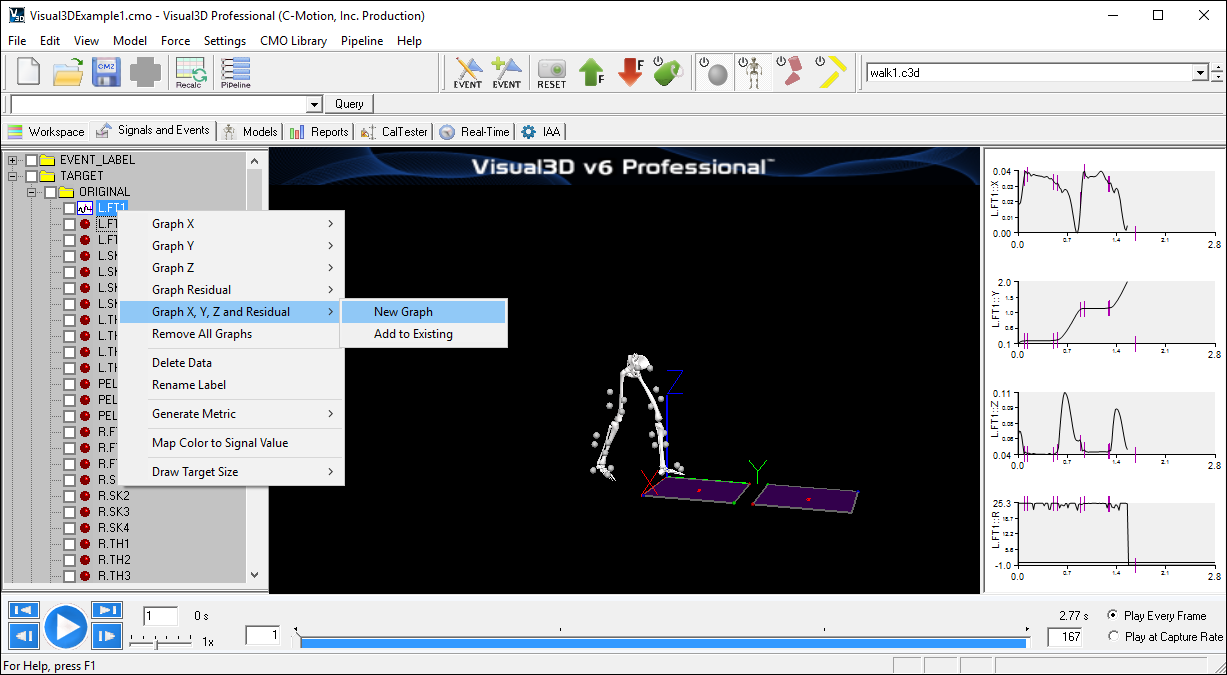Check the TARGET folder checkbox
1227x675 pixels.
[31, 176]
